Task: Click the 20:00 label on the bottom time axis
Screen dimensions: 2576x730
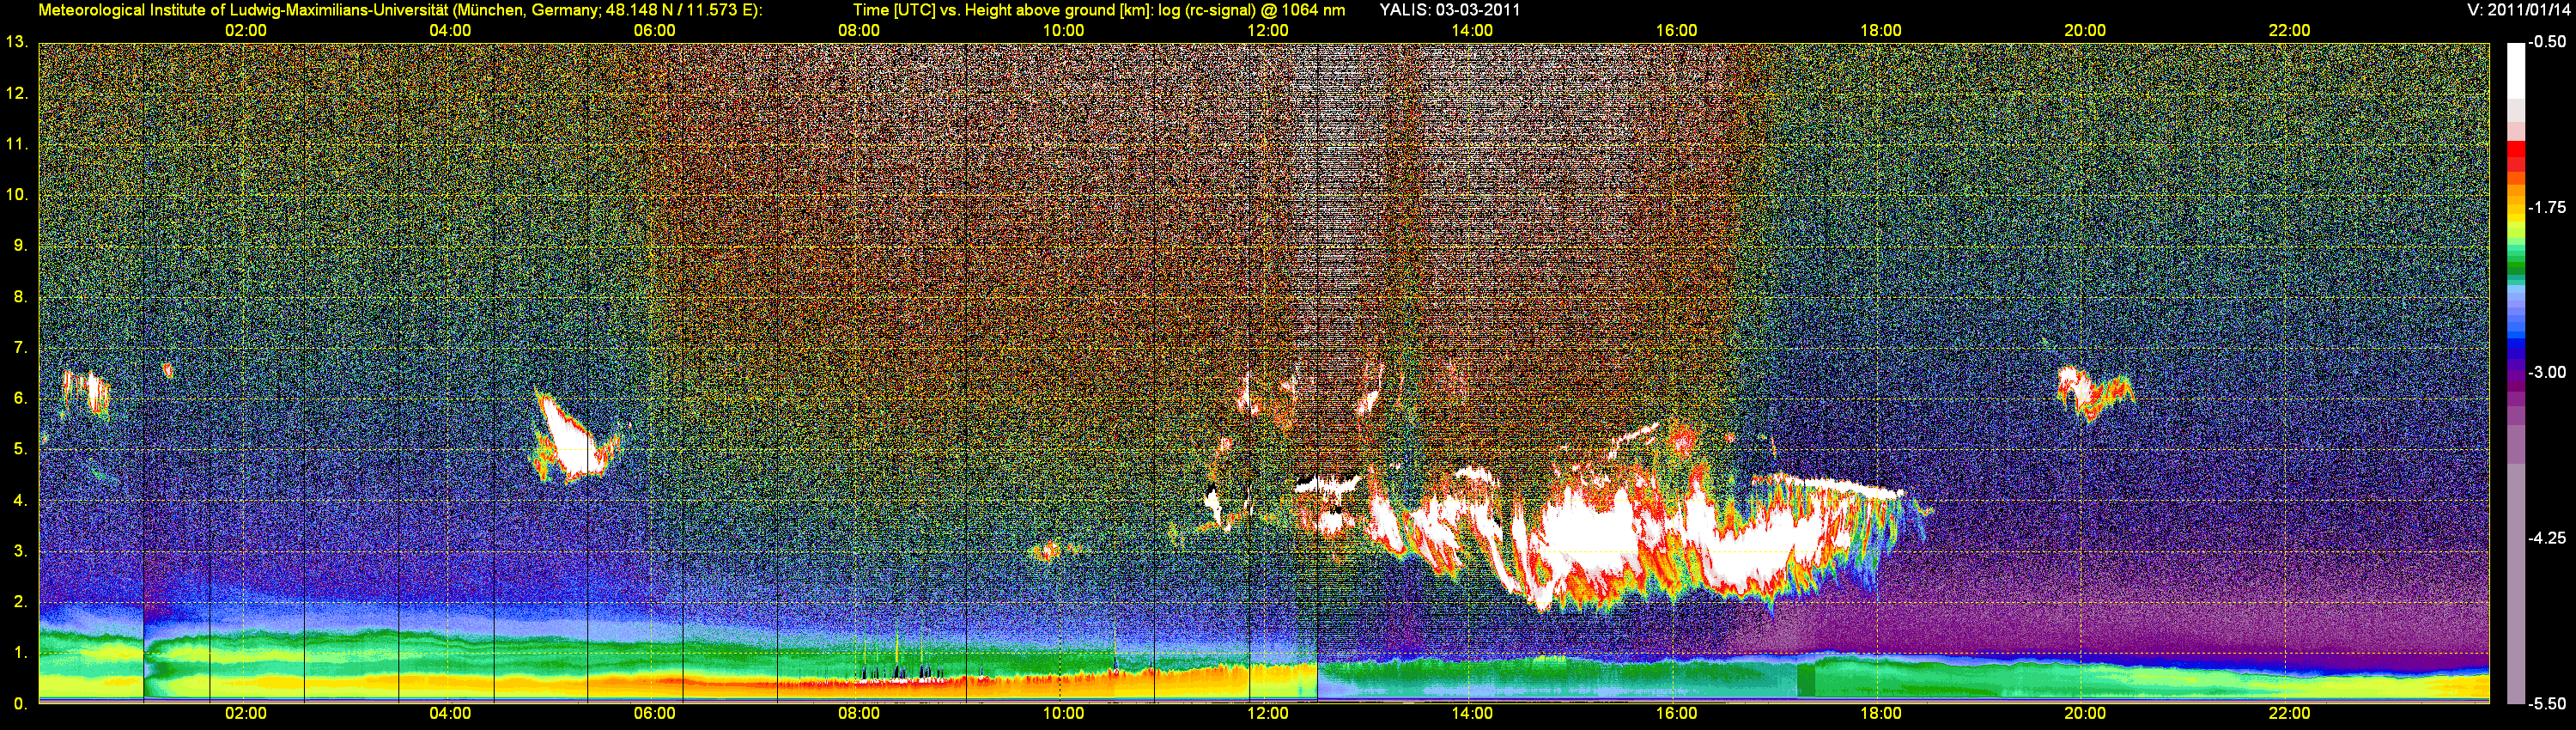Action: tap(2085, 714)
